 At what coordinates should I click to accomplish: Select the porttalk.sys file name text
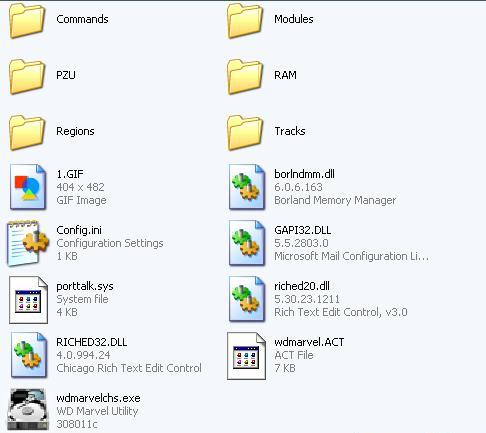tap(85, 286)
